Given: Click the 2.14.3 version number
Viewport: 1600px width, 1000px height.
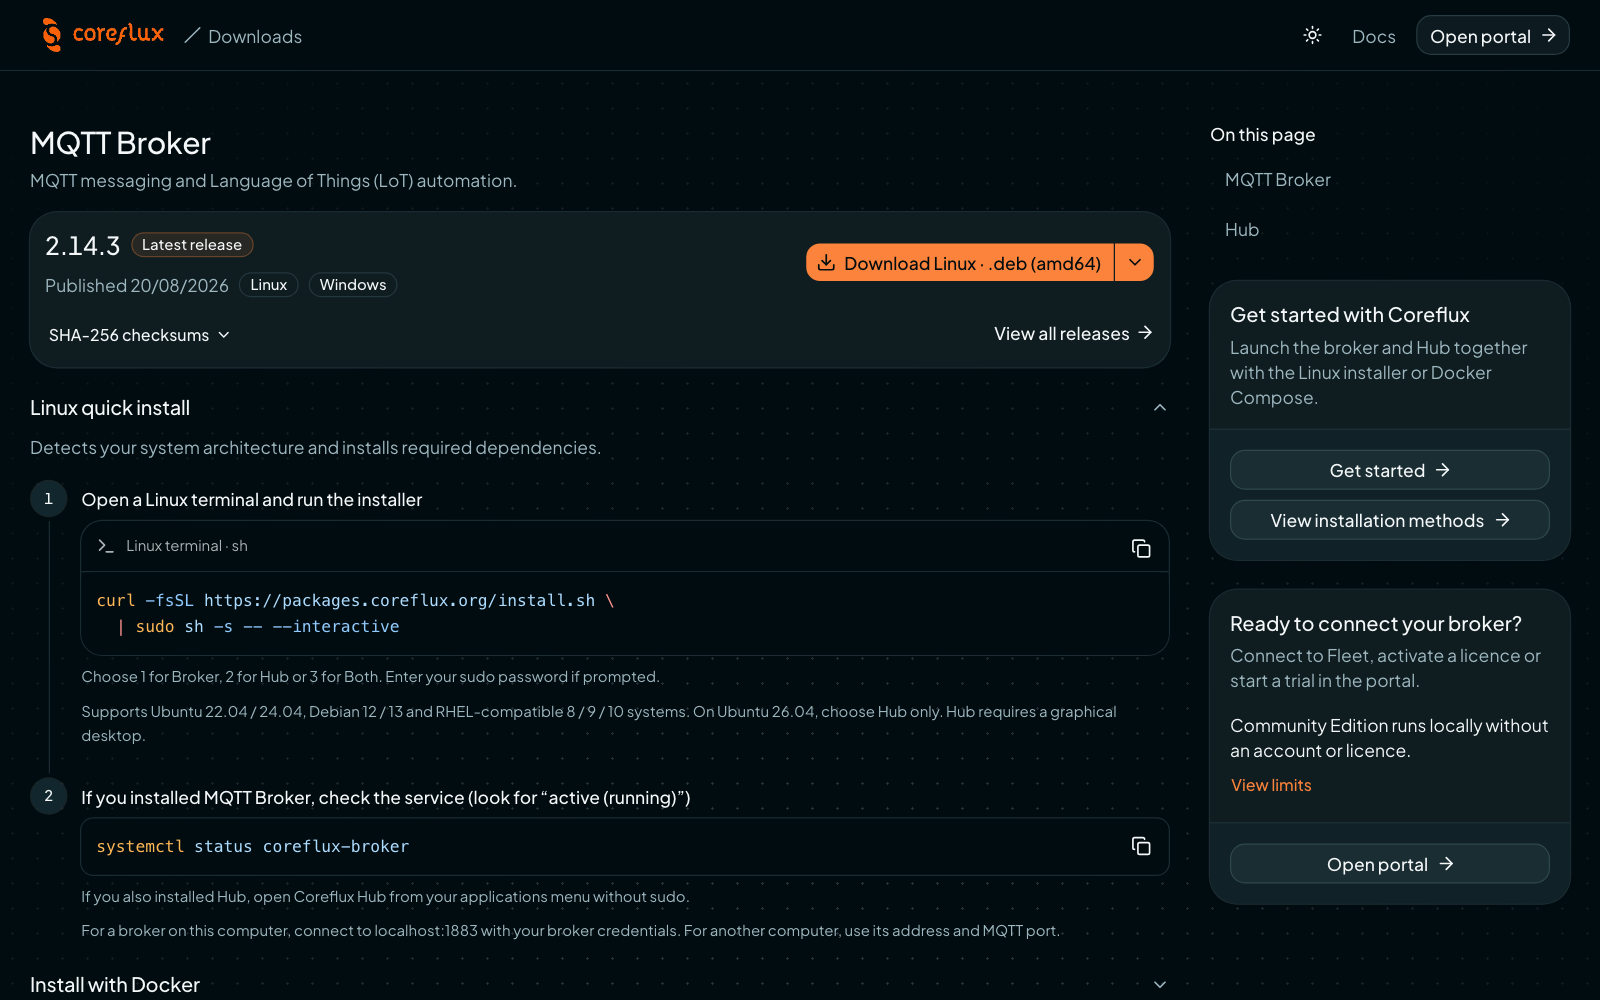Looking at the screenshot, I should coord(82,246).
